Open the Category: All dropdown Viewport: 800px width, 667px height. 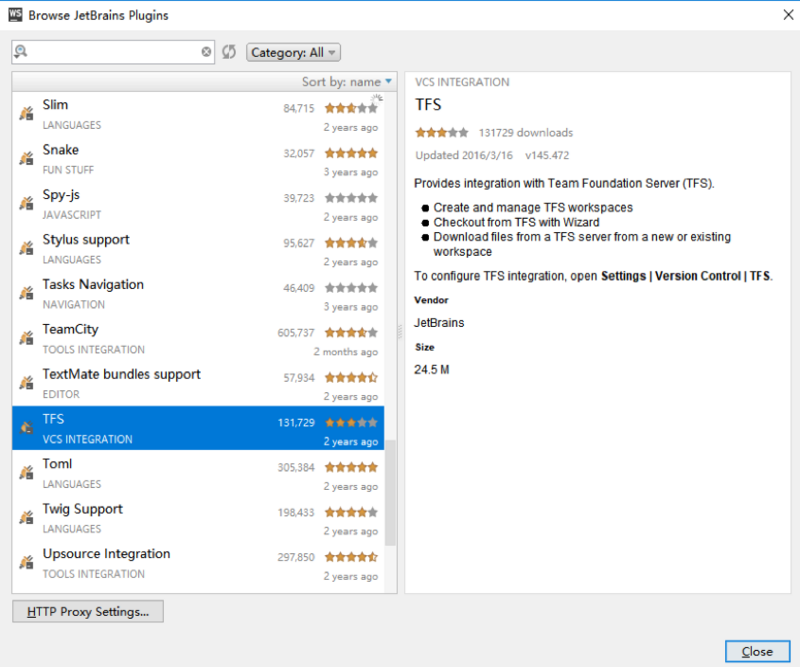tap(293, 53)
